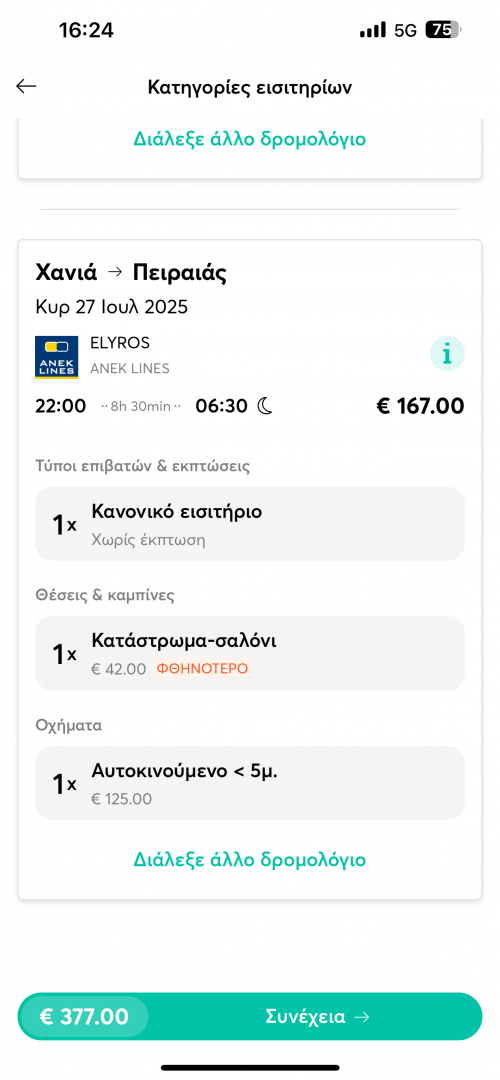The width and height of the screenshot is (500, 1080).
Task: Tap the Χανιά → Πειραιάς route heading
Action: [131, 273]
